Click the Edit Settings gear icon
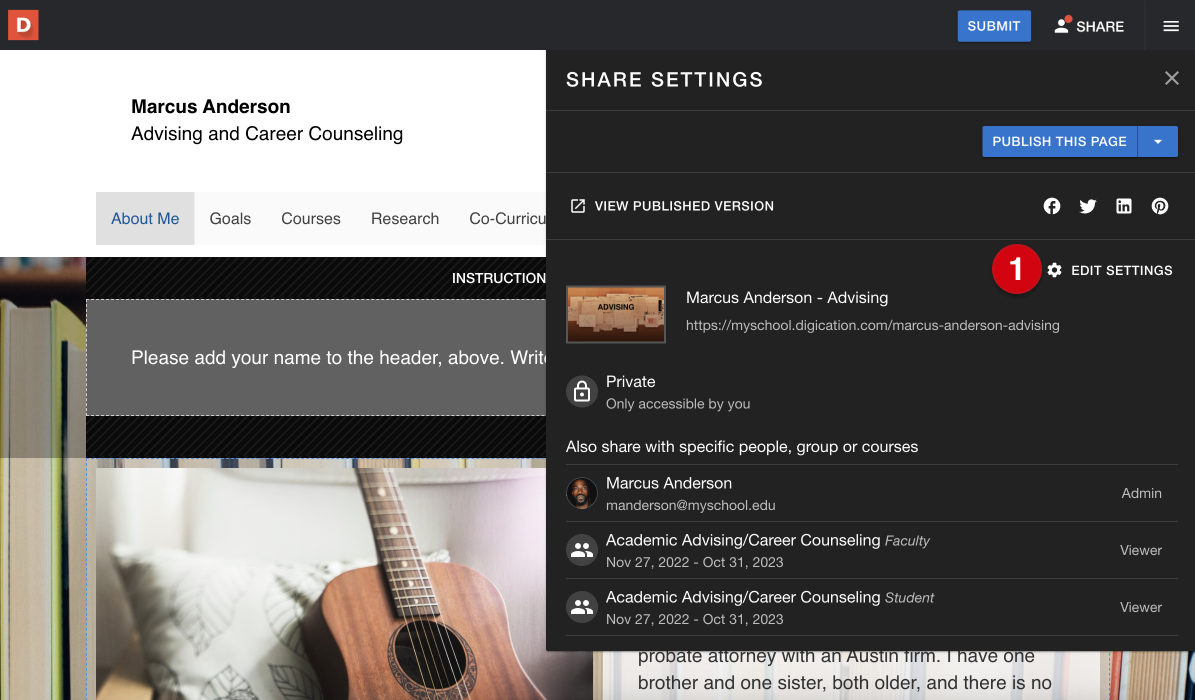Image resolution: width=1195 pixels, height=700 pixels. (x=1054, y=270)
